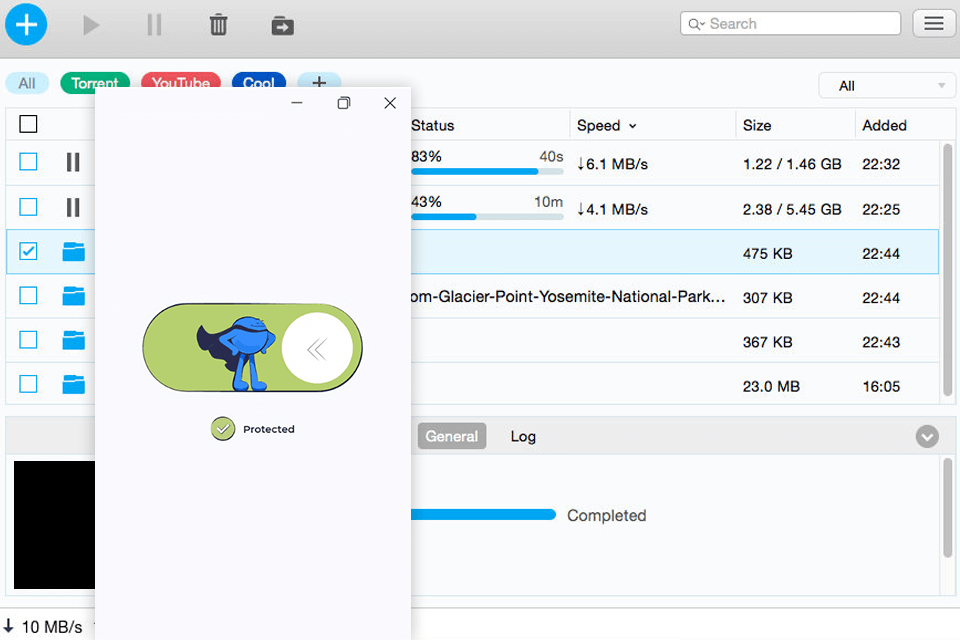The height and width of the screenshot is (640, 960).
Task: Add a new tag with plus pill
Action: tap(319, 82)
